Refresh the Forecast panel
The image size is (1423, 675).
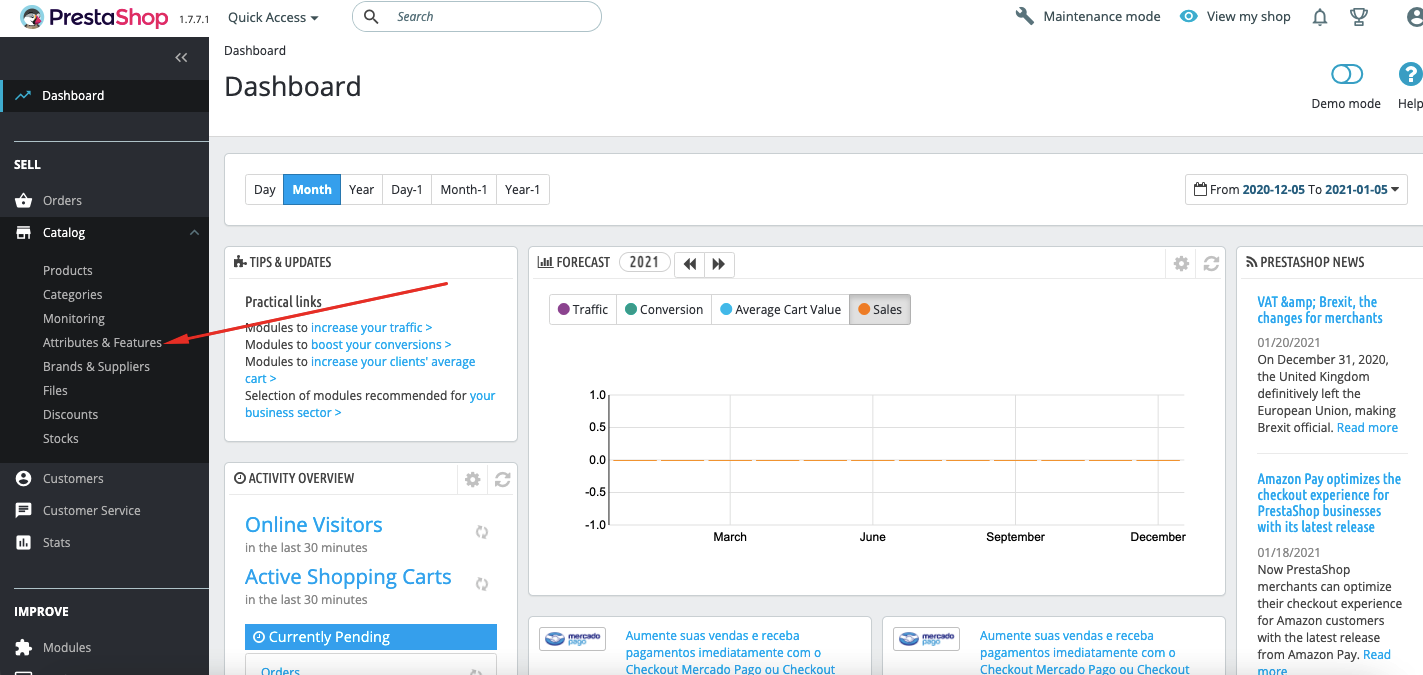point(1211,263)
